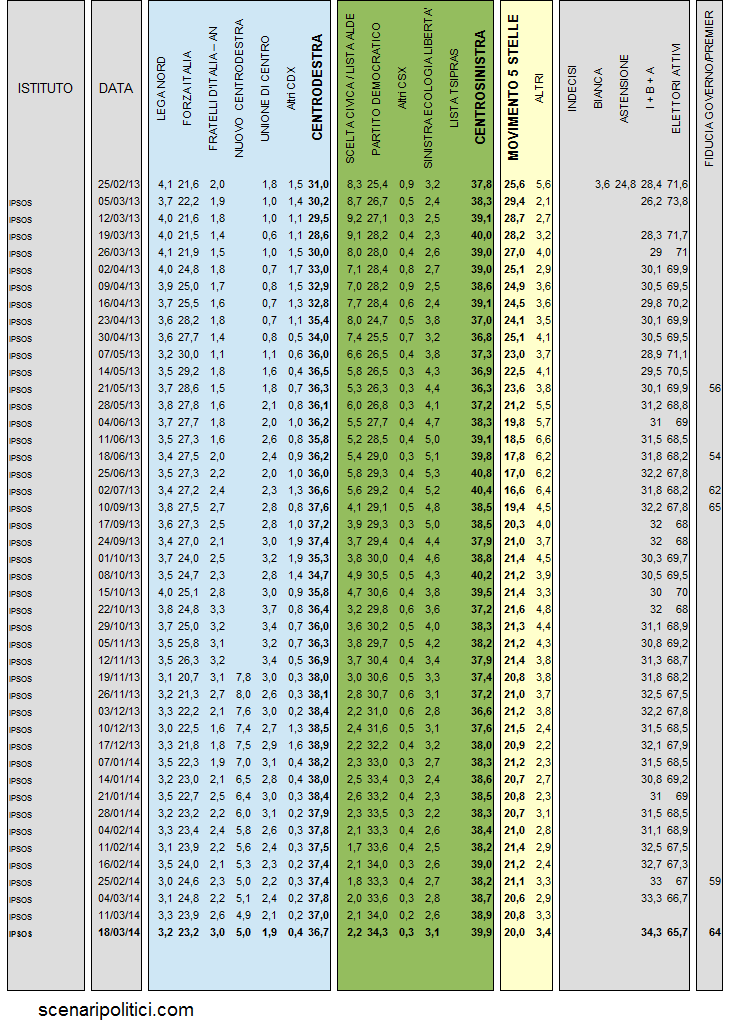741x1031 pixels.
Task: Click Forza Italia value 30,0 in 07/05/13 row
Action: click(x=188, y=355)
